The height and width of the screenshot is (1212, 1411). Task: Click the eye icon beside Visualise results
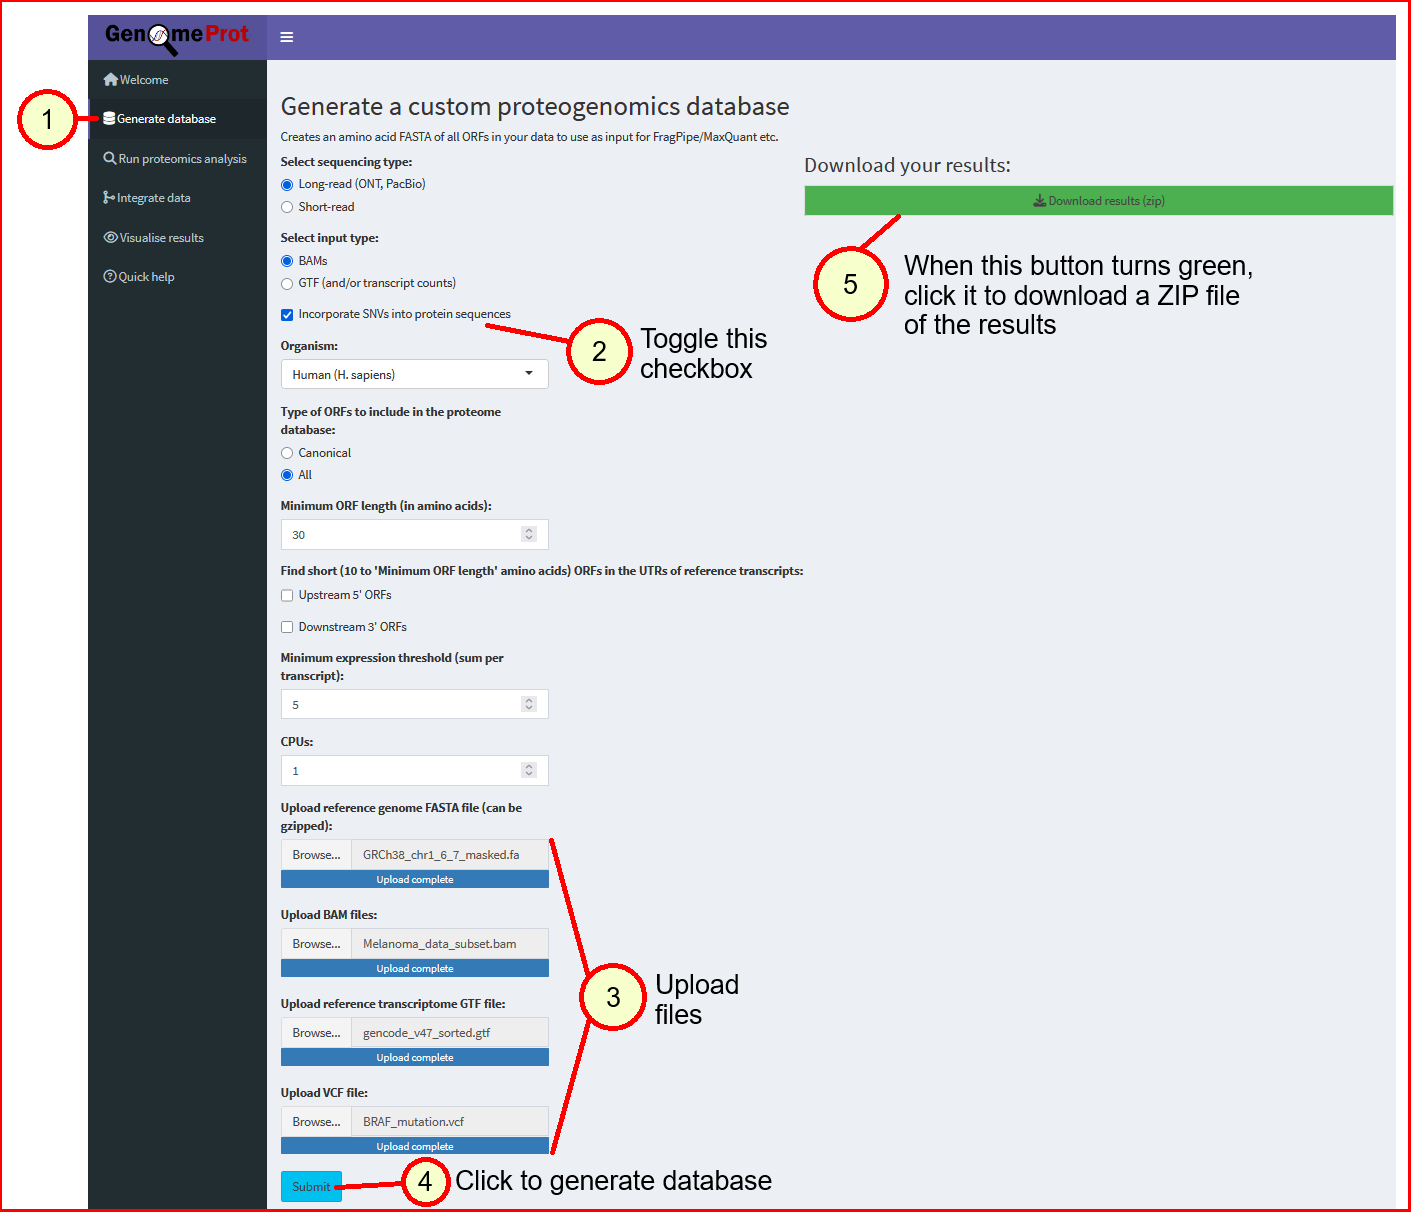(110, 237)
